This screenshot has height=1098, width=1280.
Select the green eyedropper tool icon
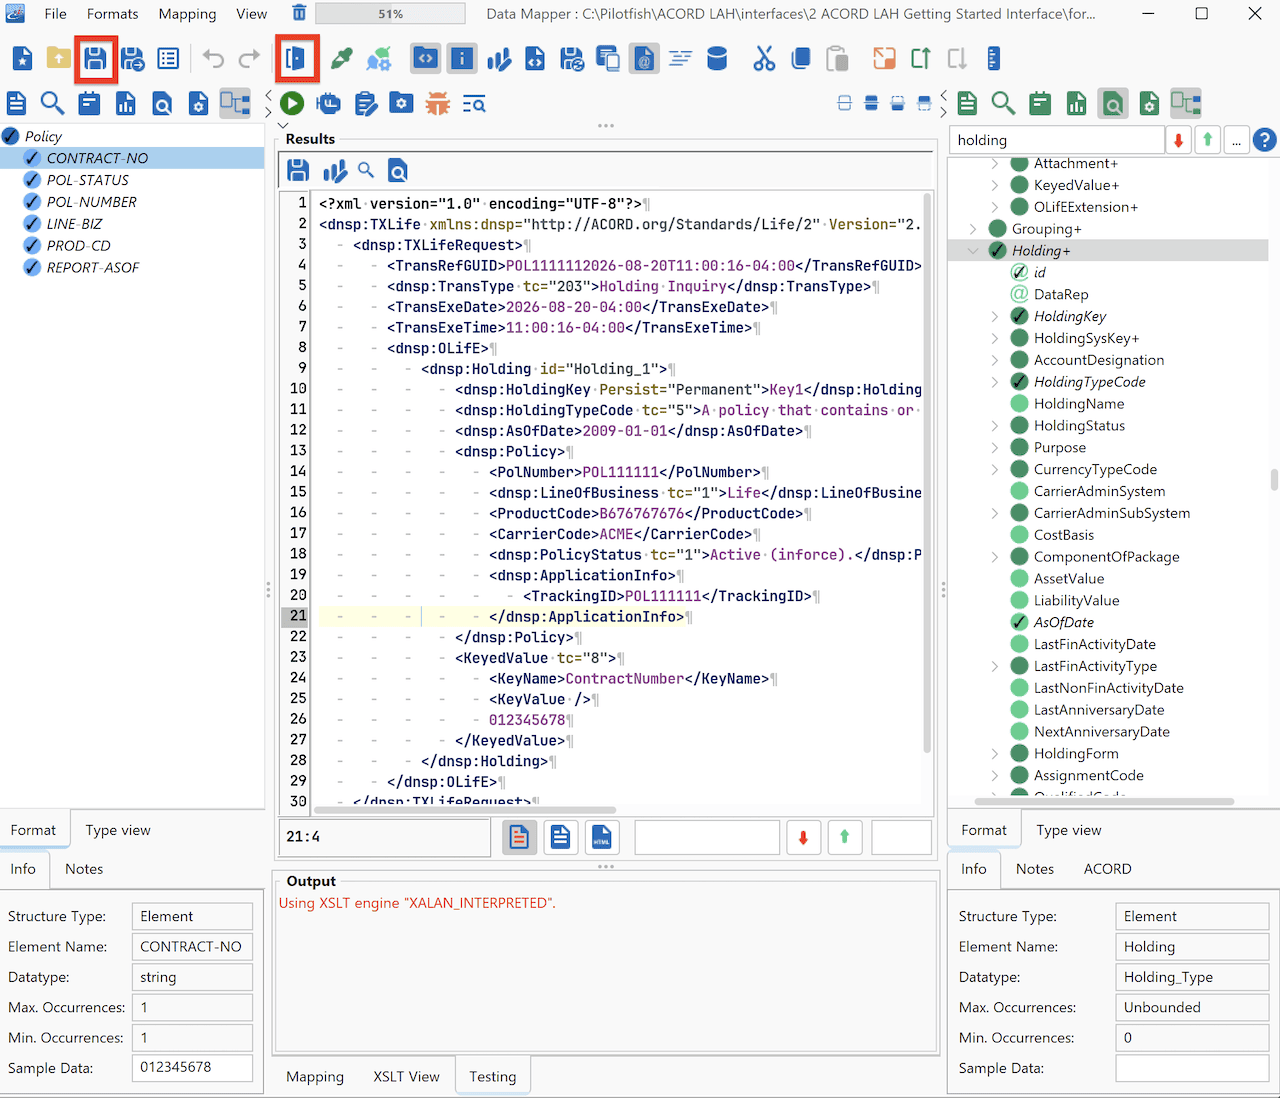(x=342, y=59)
